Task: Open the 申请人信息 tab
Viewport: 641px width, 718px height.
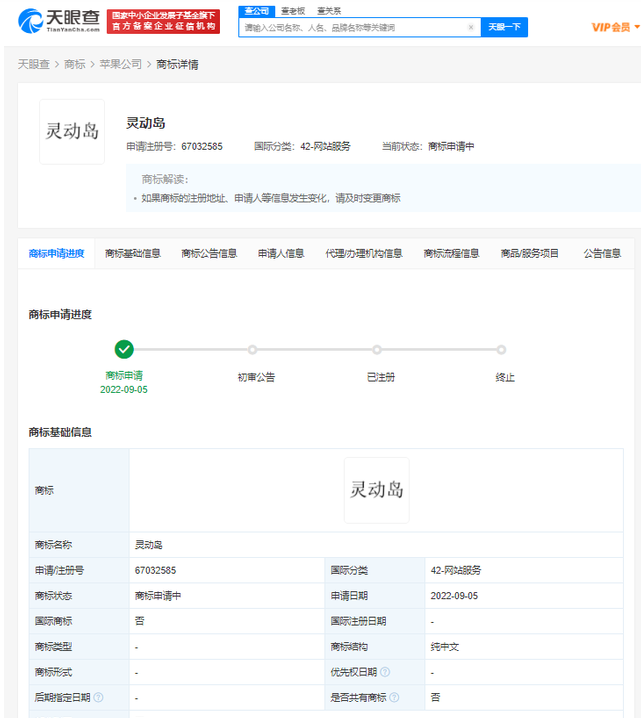Action: (x=281, y=253)
